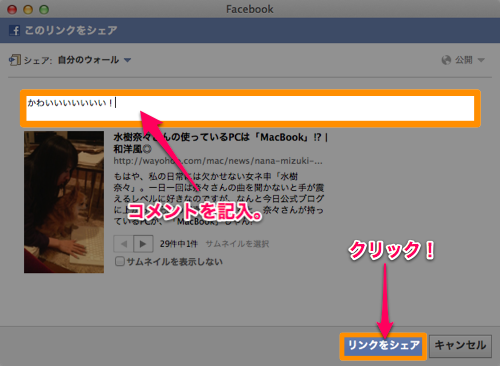Click the comment text field with かわいい text
This screenshot has height=366, width=500.
click(250, 108)
